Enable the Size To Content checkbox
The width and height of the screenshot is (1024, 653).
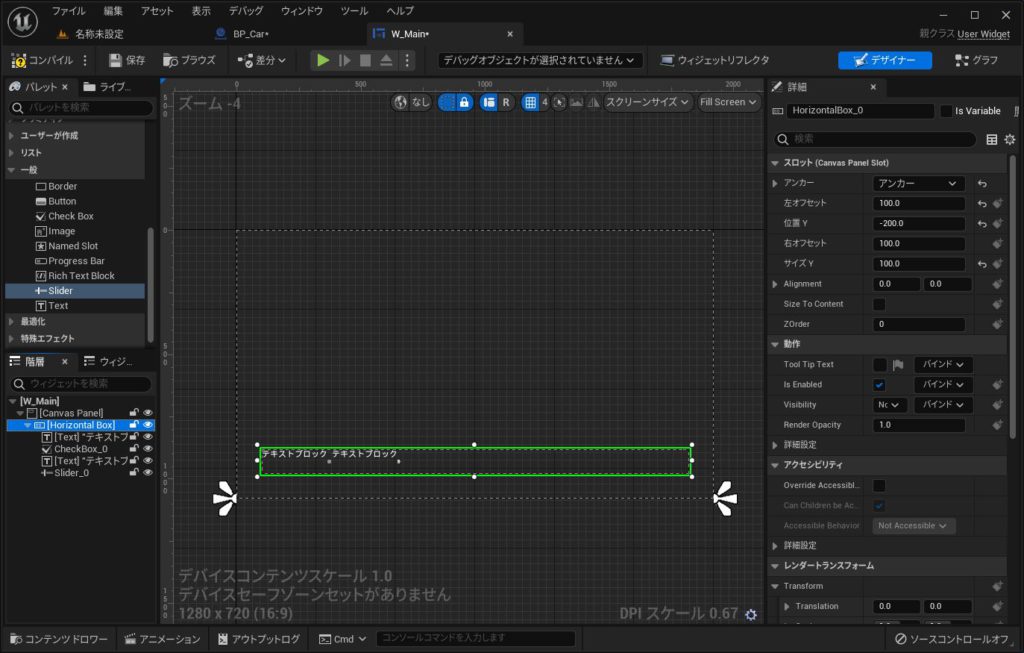(879, 304)
